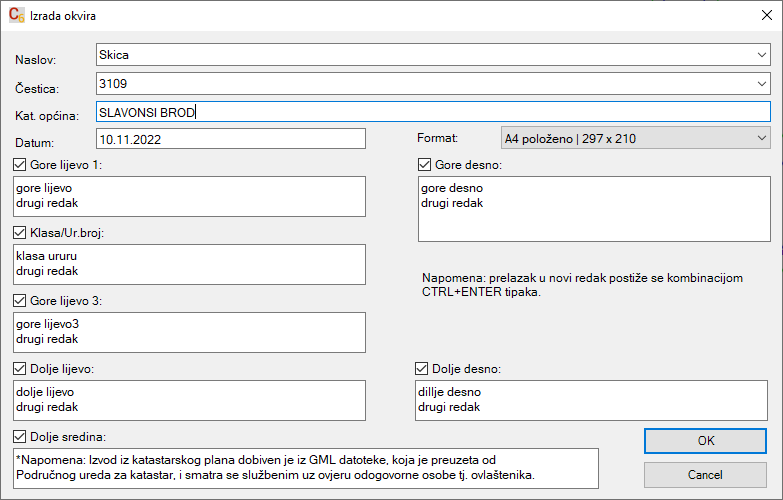The image size is (783, 500).
Task: Click the Dolje sredina note text box
Action: tap(306, 466)
